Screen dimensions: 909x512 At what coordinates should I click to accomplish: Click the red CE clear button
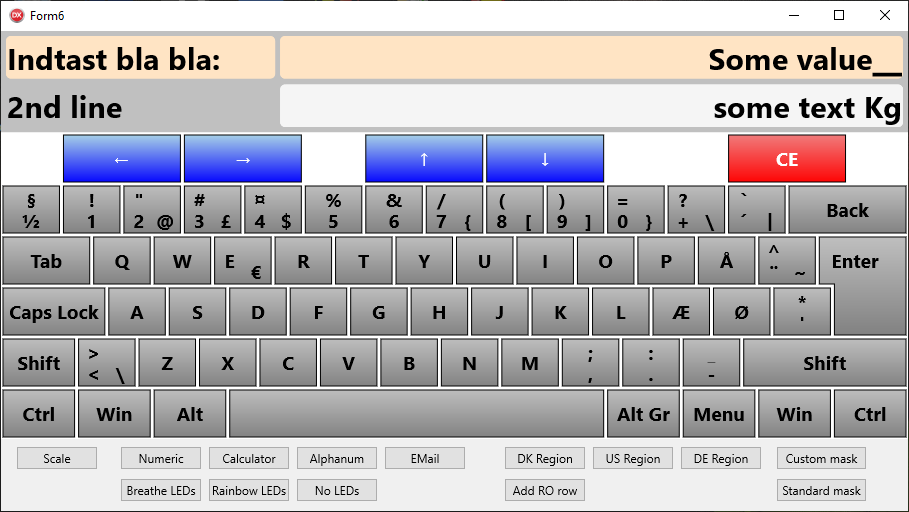787,159
